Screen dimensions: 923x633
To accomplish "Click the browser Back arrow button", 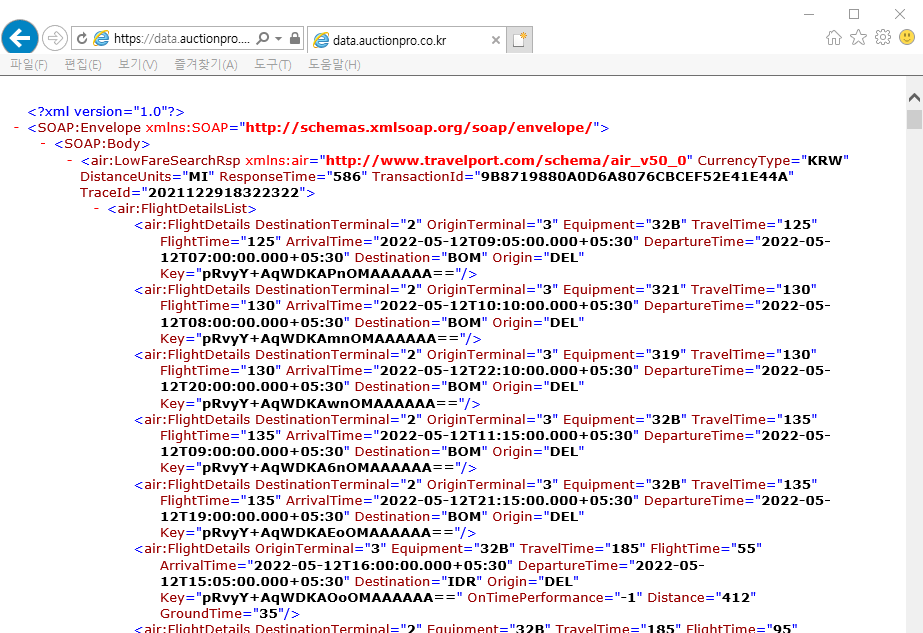I will [x=20, y=38].
